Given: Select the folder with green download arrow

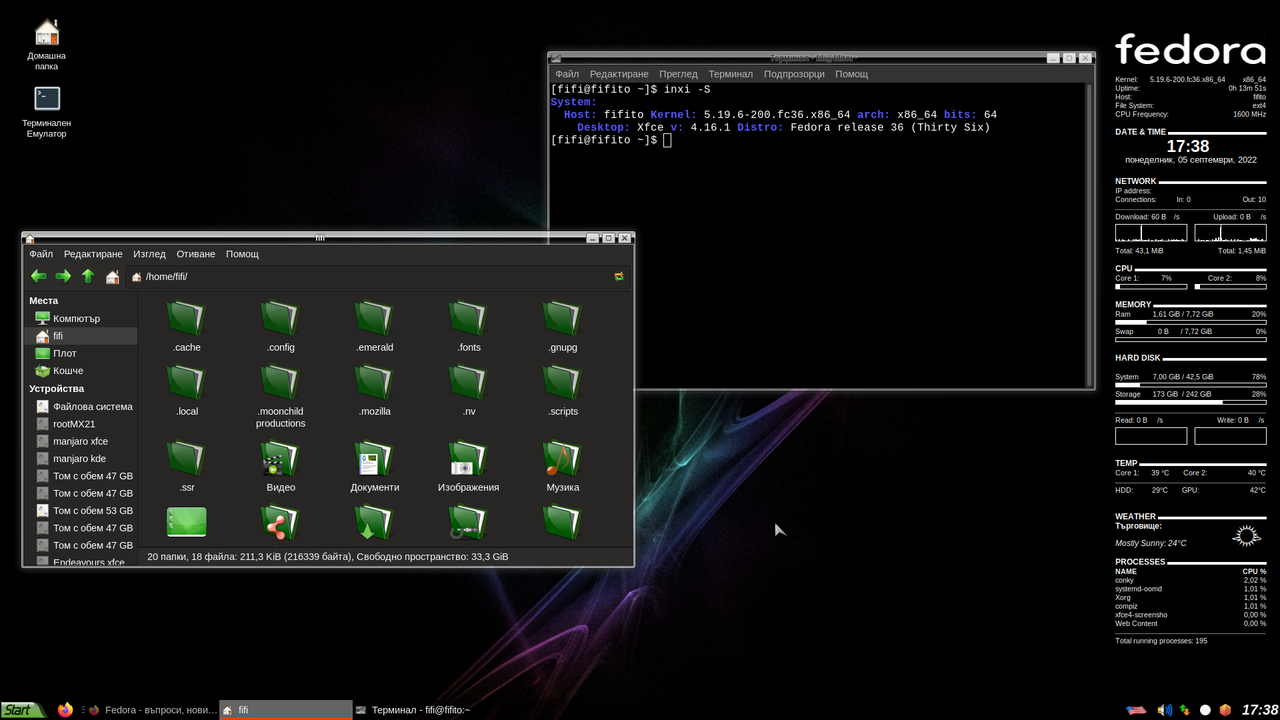Looking at the screenshot, I should (x=375, y=522).
